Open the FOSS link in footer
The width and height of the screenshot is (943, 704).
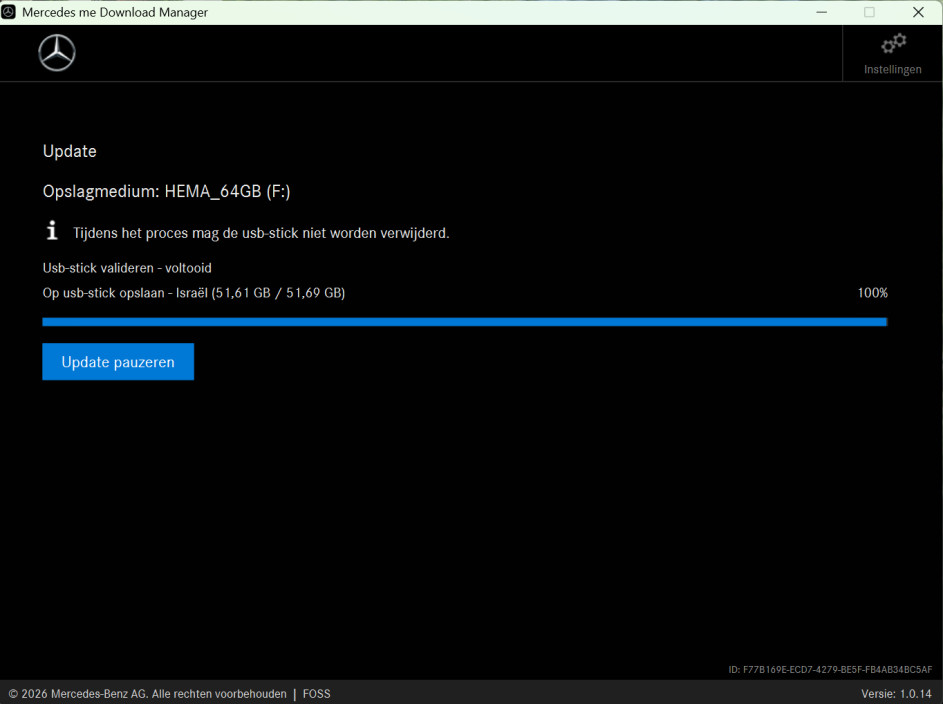316,694
